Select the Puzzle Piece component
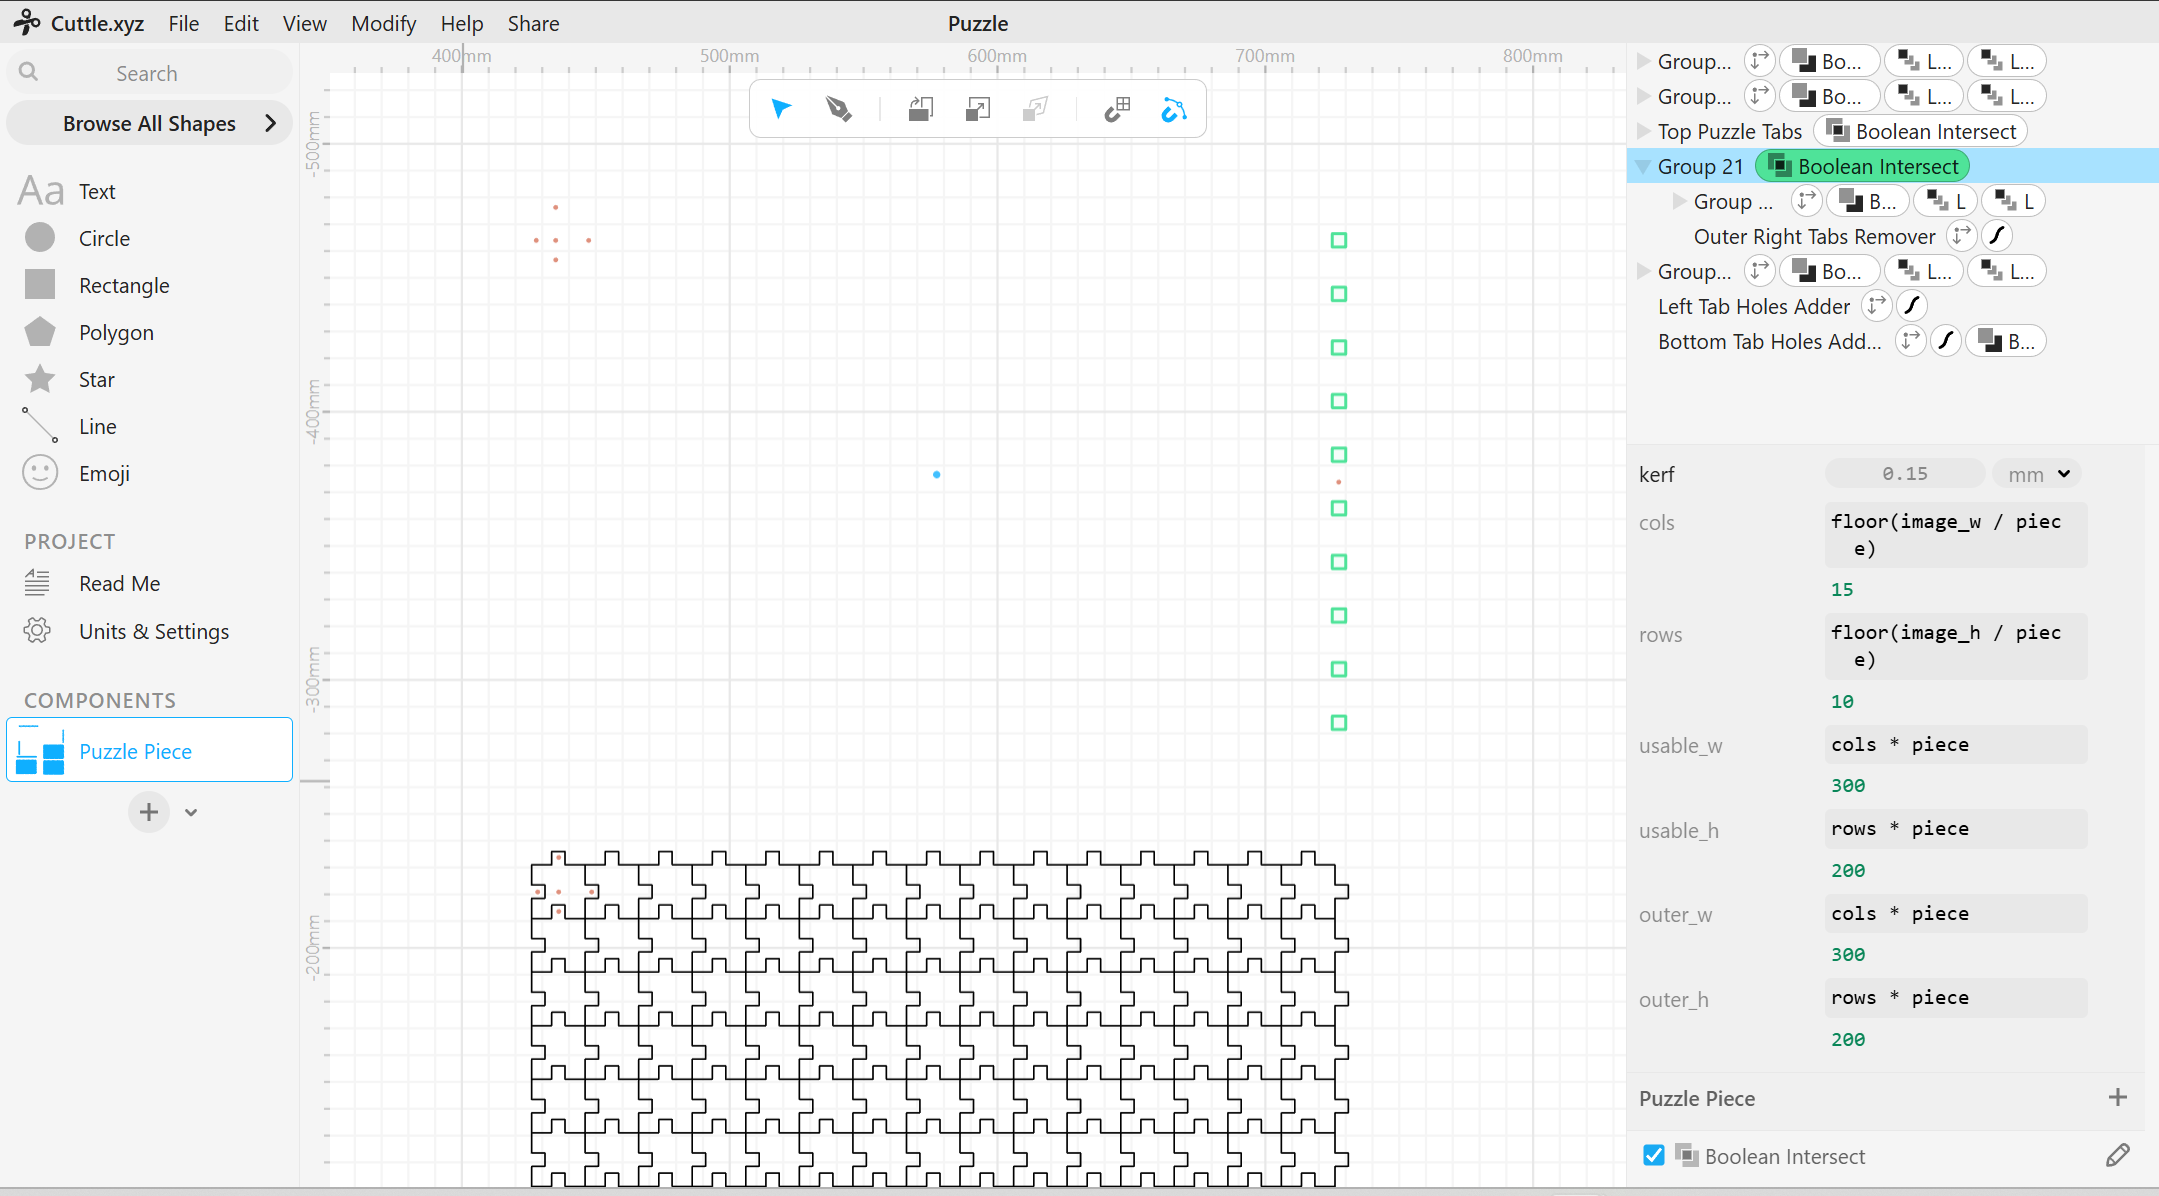2159x1196 pixels. pos(150,750)
